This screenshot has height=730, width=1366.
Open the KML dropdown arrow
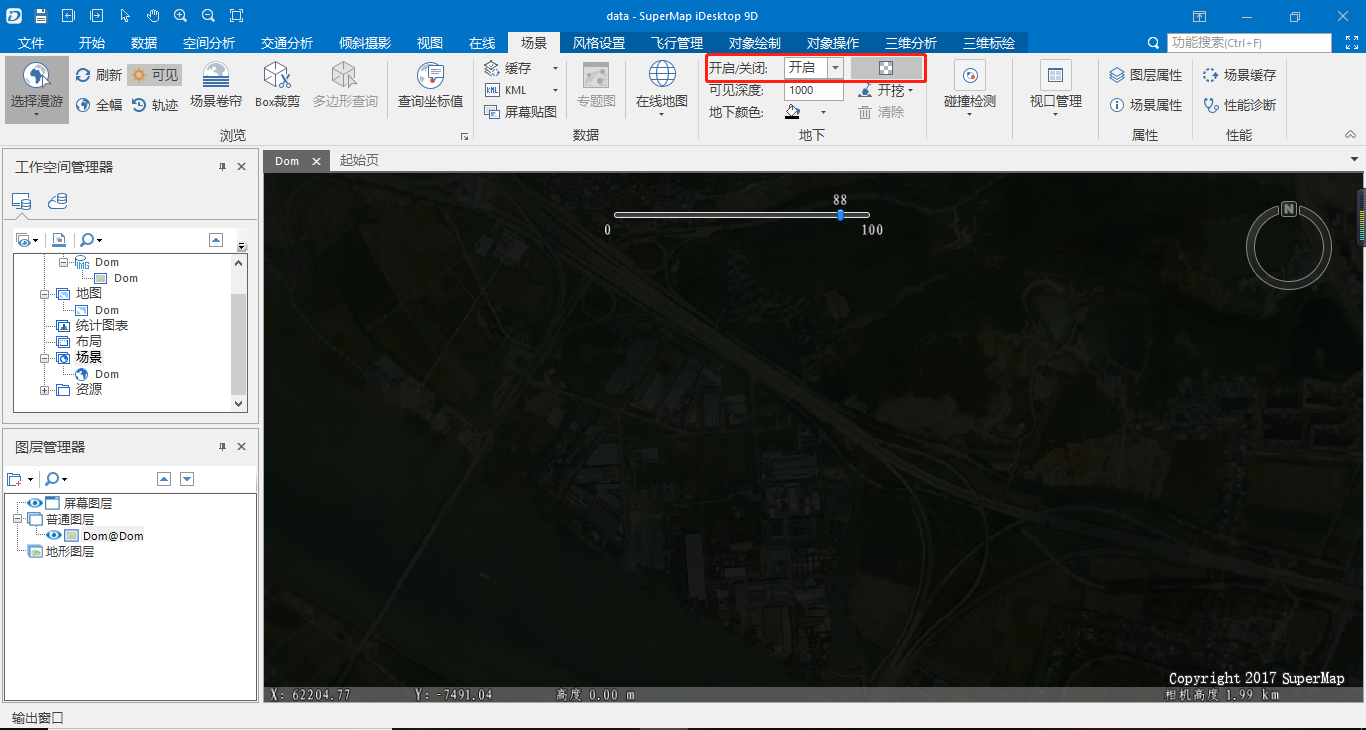coord(555,90)
